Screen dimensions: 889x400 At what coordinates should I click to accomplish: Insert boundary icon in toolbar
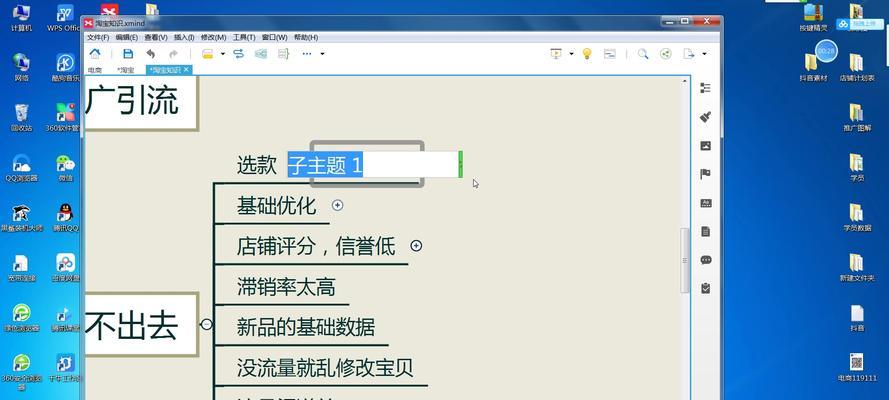pos(261,54)
